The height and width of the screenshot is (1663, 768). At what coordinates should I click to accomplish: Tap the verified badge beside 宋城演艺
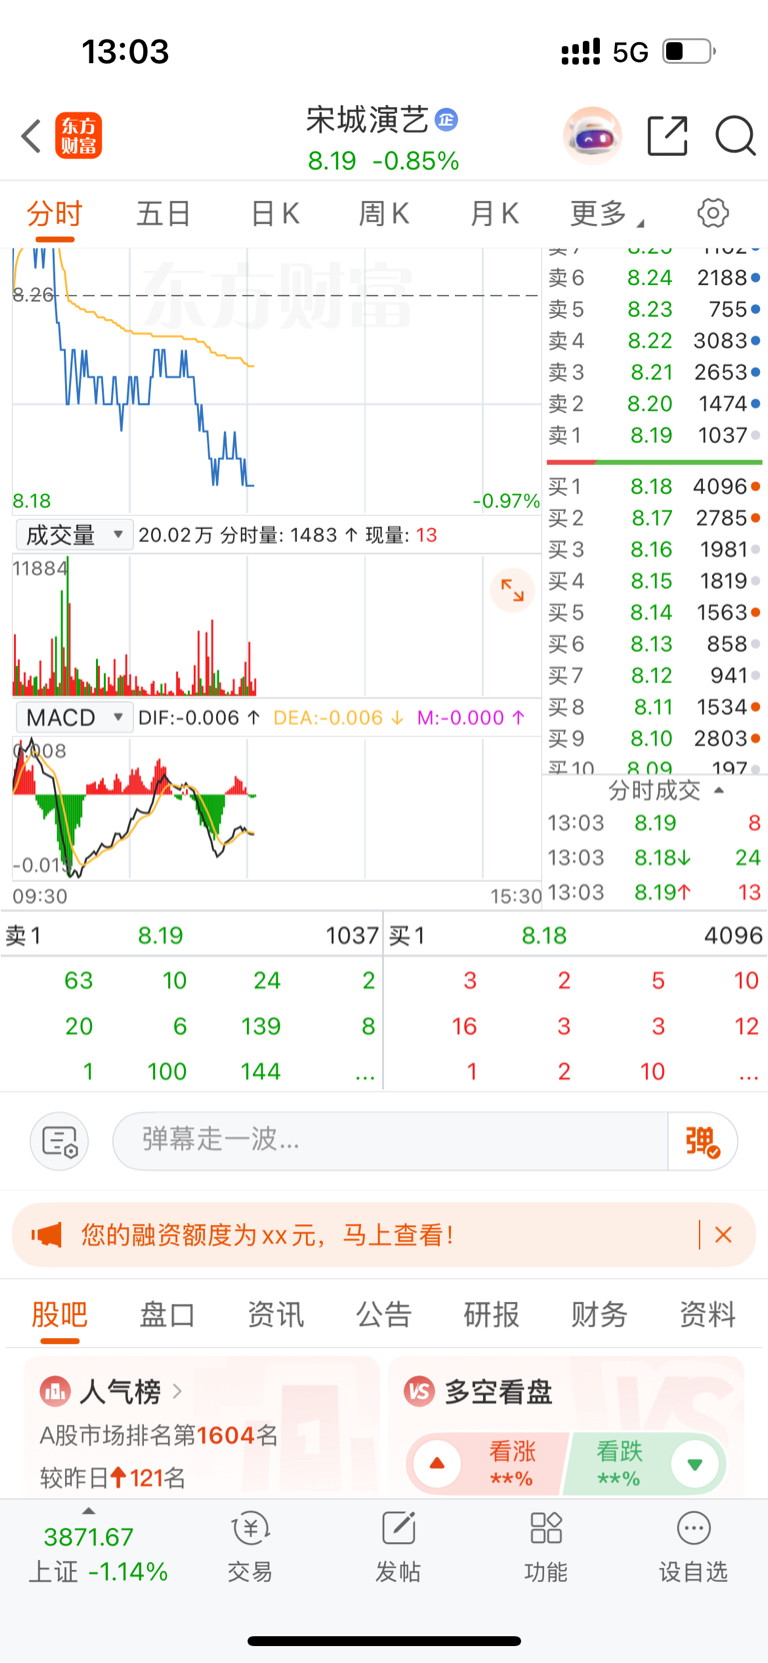(x=446, y=120)
